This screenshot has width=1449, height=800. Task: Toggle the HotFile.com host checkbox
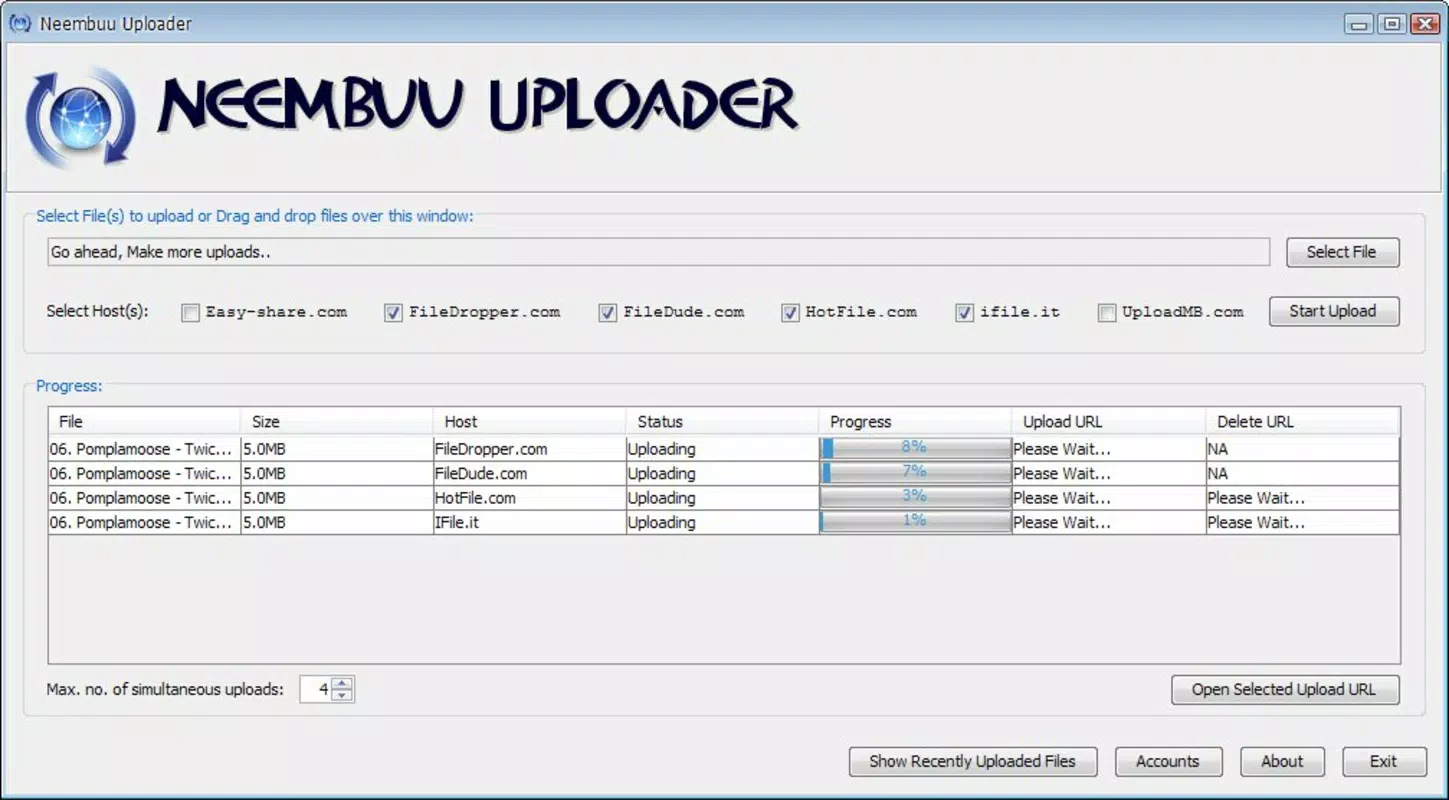click(x=790, y=313)
